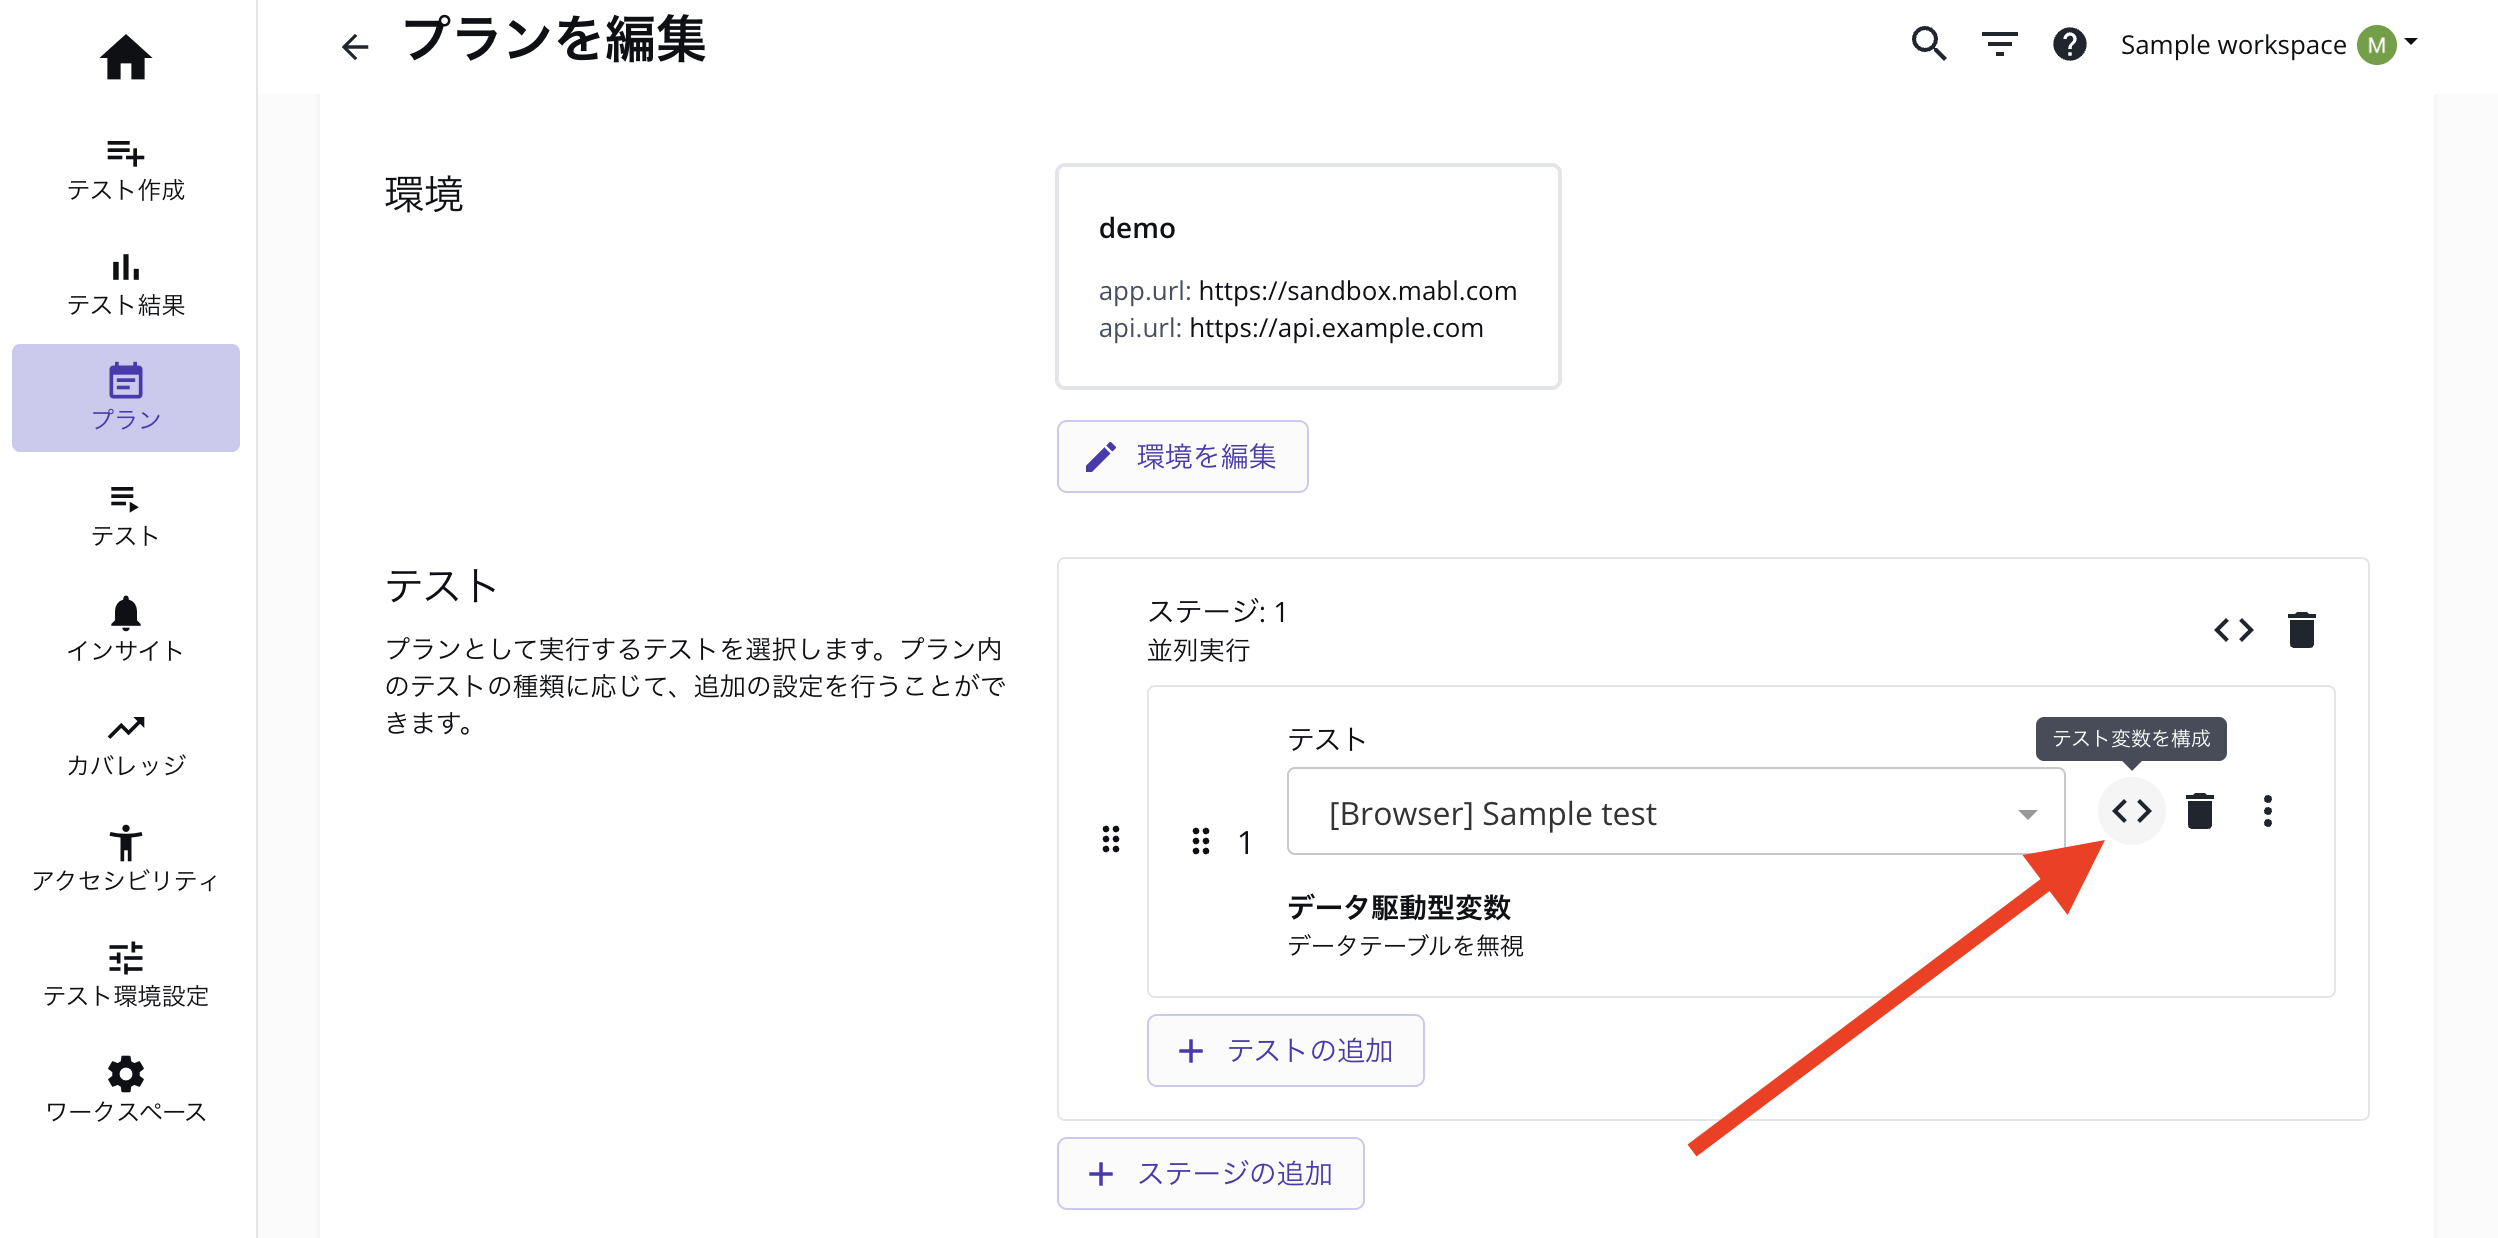Open the filter icon next to search
Screen dimensions: 2498x1238
1999,44
